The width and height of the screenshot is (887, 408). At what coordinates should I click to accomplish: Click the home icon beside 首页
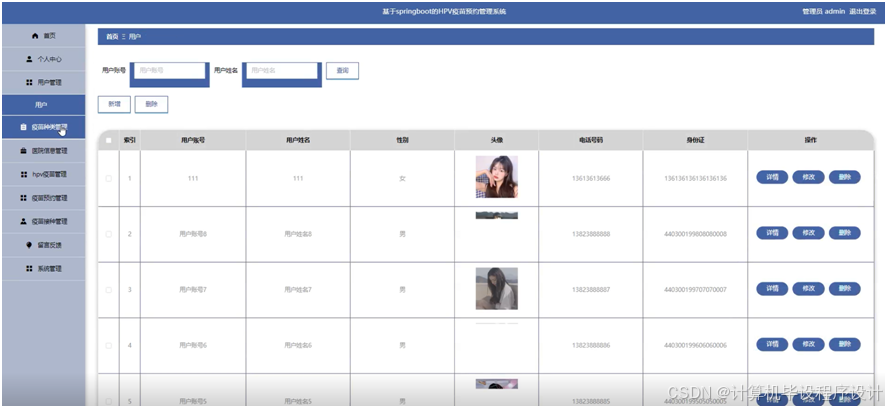tap(35, 36)
